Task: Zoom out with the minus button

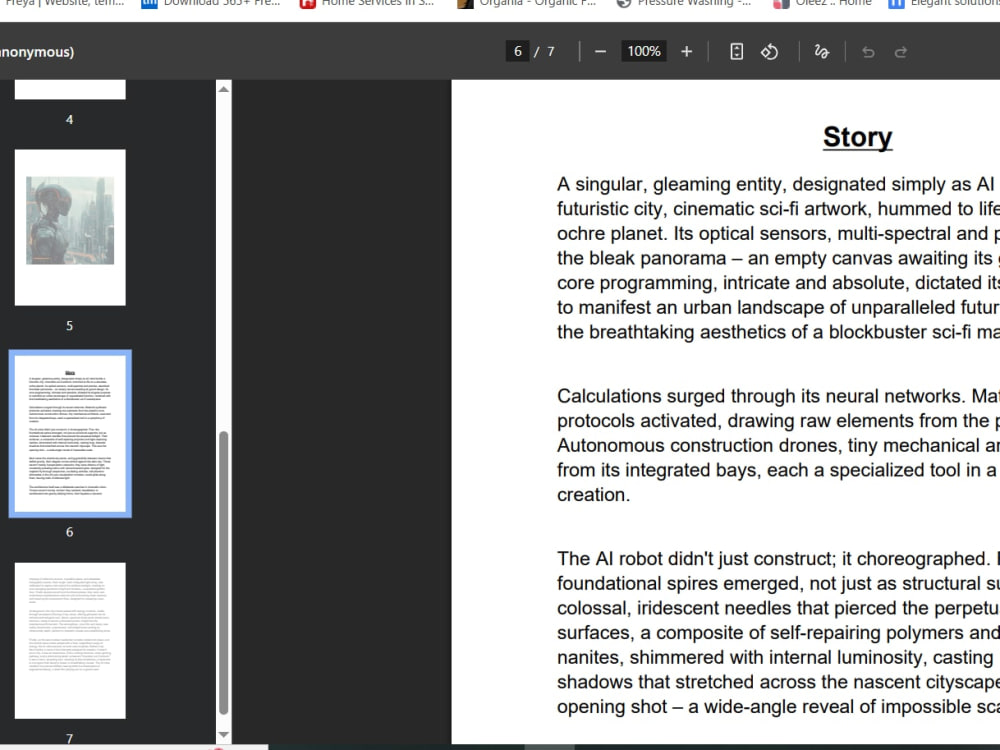Action: click(600, 52)
